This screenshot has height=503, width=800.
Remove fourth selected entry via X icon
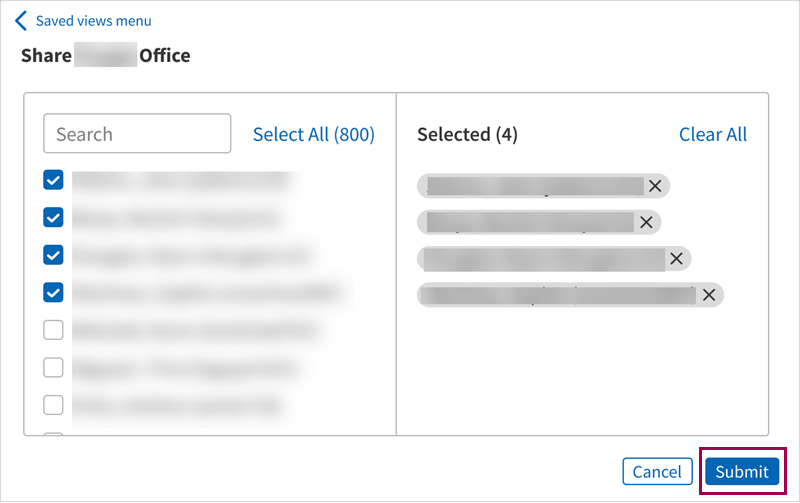pos(708,294)
